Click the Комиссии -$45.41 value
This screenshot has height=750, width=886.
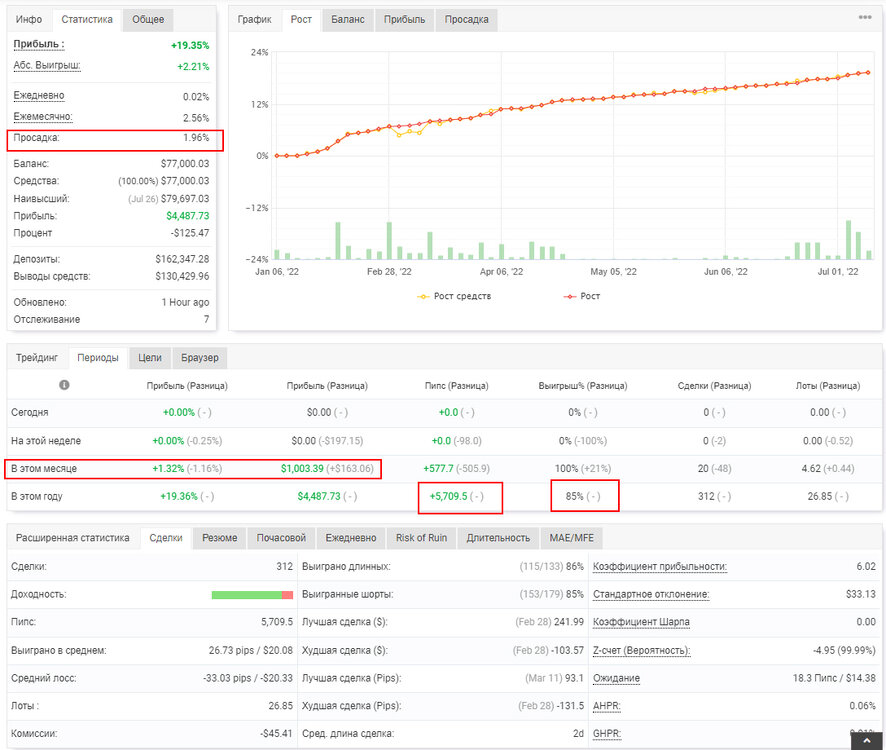point(276,734)
